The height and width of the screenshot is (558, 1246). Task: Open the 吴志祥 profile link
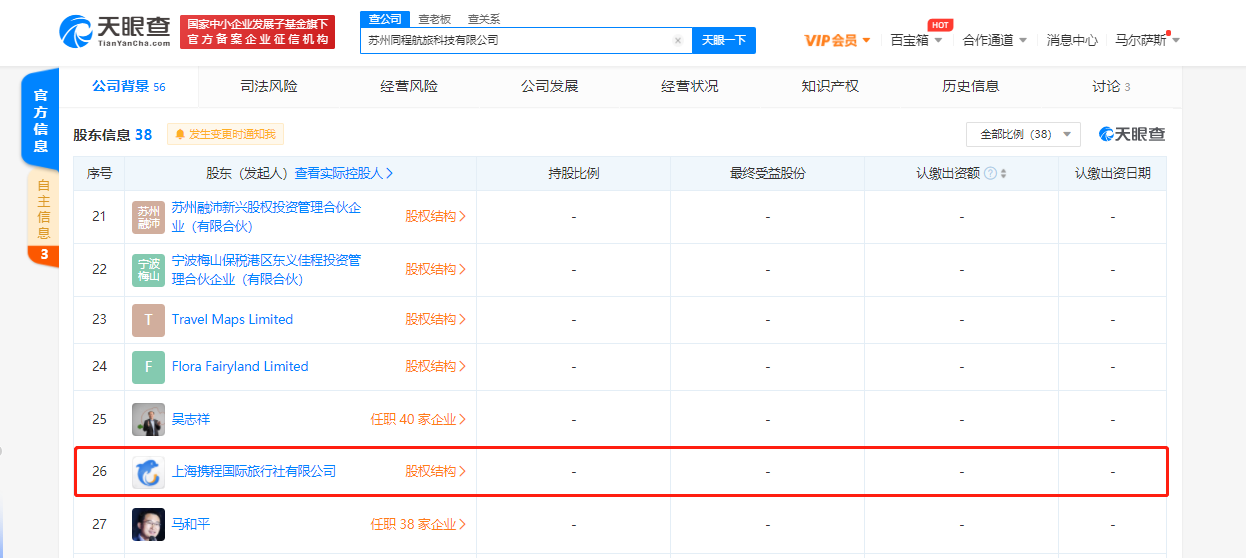click(191, 419)
